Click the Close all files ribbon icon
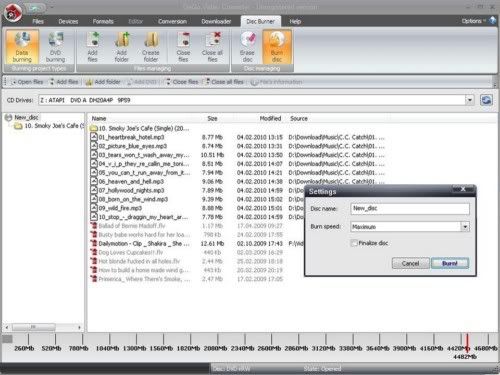This screenshot has width=500, height=375. pos(212,47)
